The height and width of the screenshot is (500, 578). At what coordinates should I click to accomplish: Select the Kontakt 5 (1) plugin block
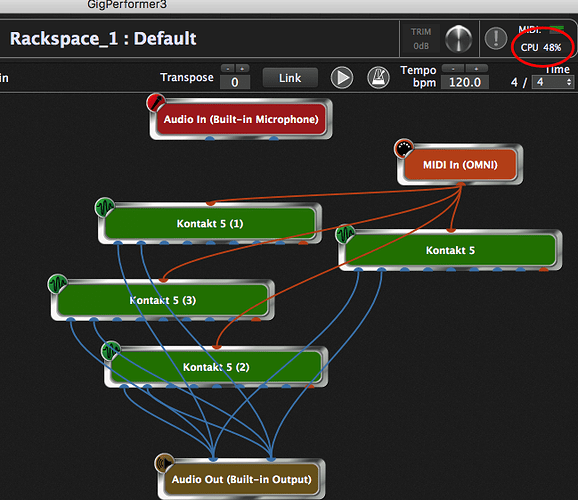210,223
